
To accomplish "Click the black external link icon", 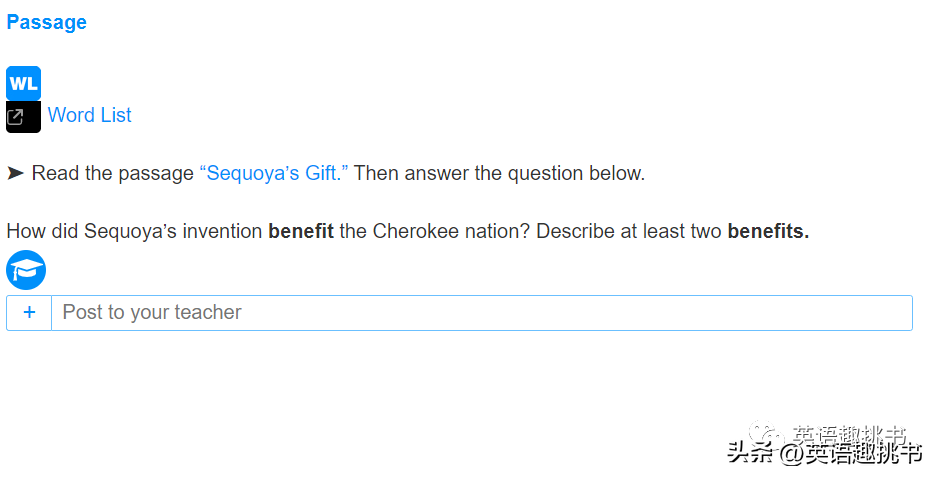I will (23, 117).
